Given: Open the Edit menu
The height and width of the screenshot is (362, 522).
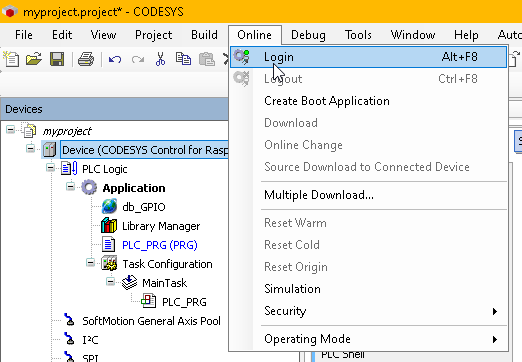Looking at the screenshot, I should click(x=62, y=35).
